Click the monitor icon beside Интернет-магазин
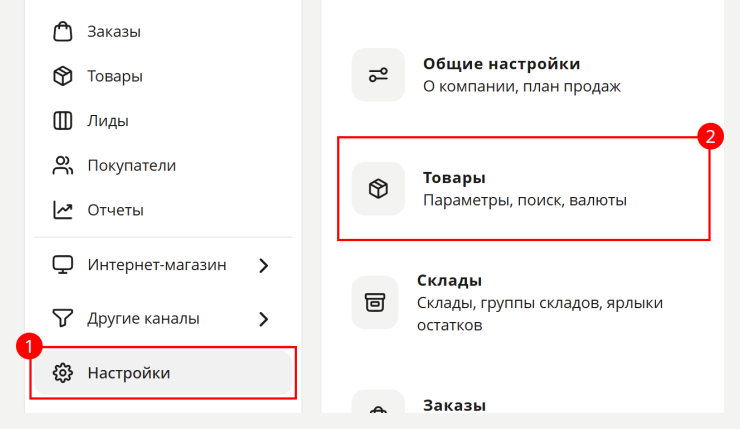This screenshot has width=740, height=429. [62, 265]
